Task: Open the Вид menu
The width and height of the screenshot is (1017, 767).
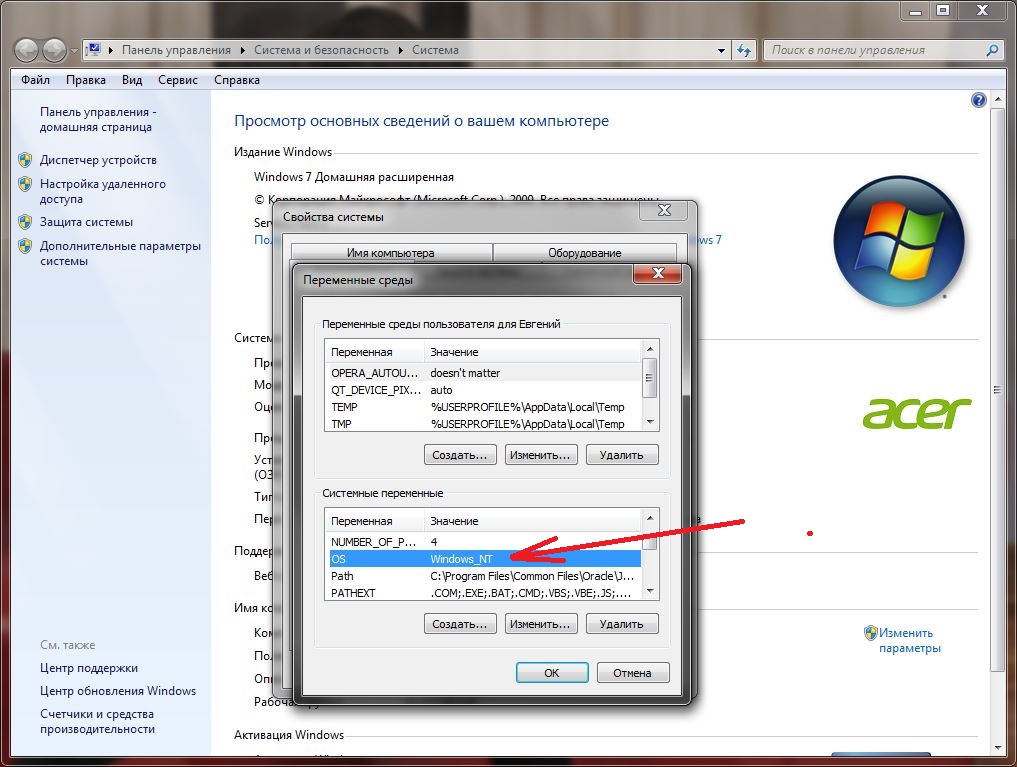Action: pyautogui.click(x=132, y=80)
